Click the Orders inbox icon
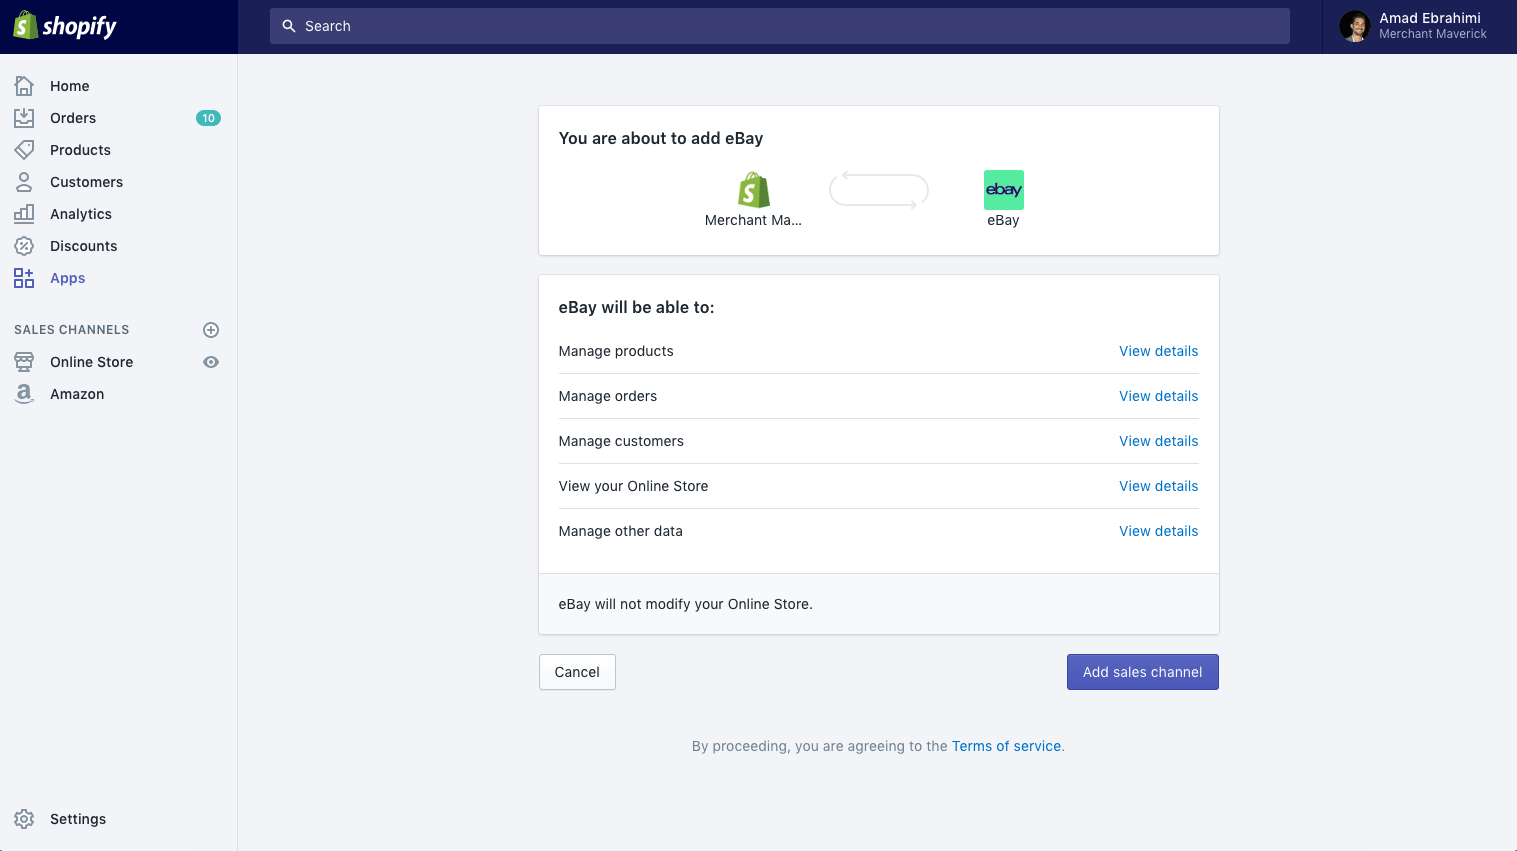This screenshot has height=851, width=1517. pos(24,118)
